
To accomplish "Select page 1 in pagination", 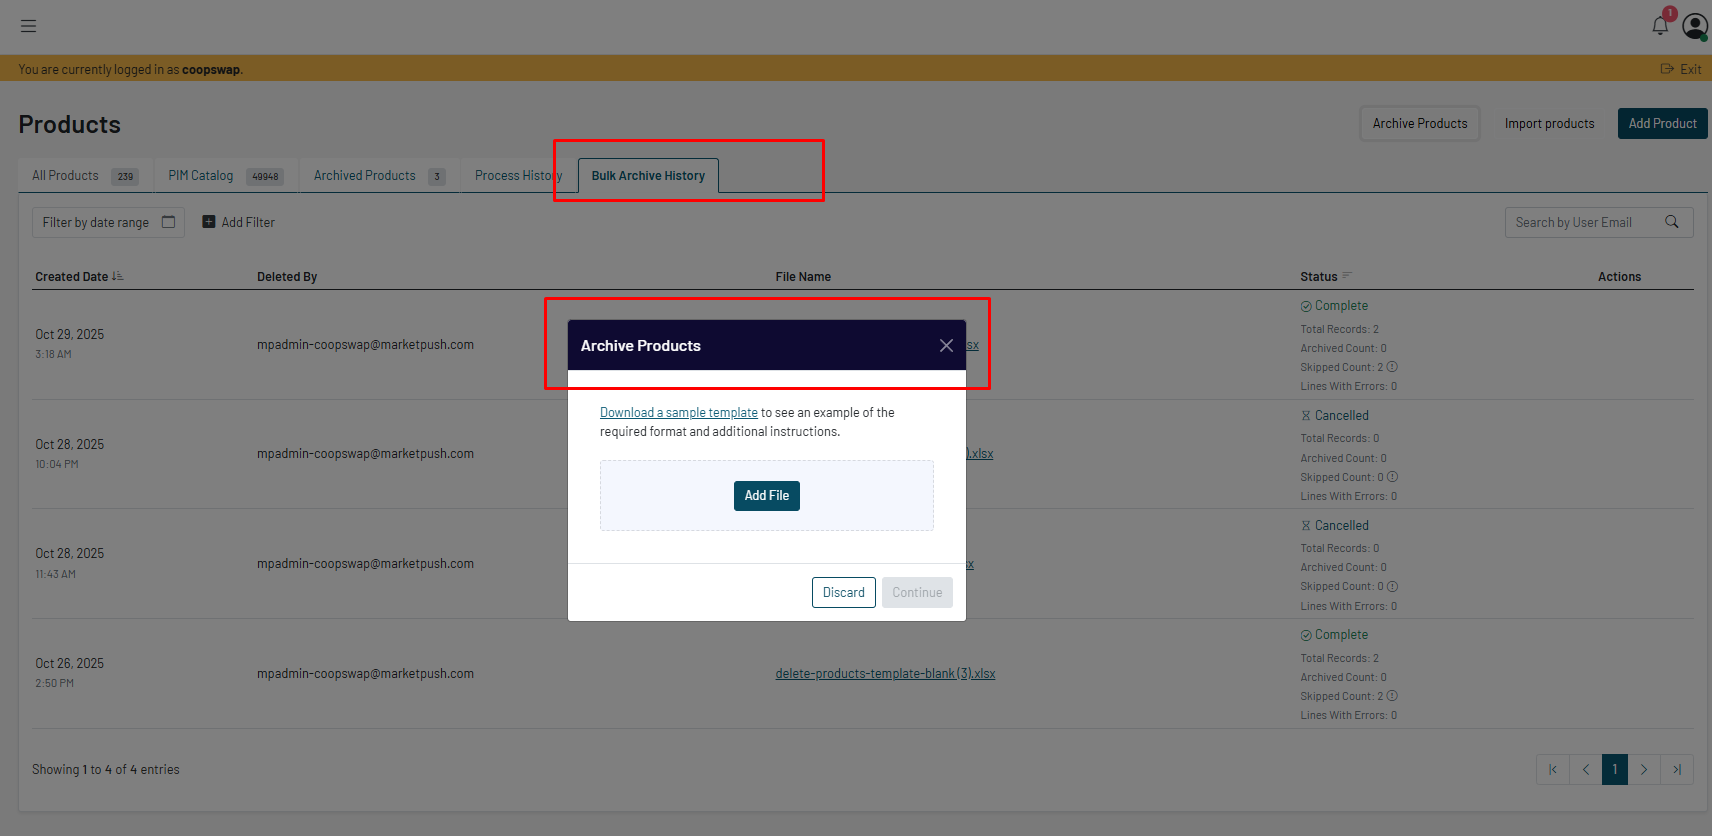I will [1615, 769].
